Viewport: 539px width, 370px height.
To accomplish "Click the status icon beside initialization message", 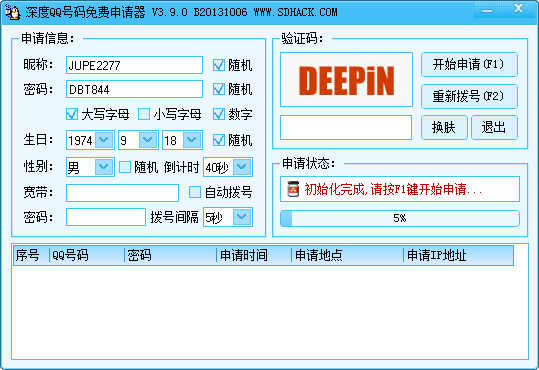I will point(293,189).
